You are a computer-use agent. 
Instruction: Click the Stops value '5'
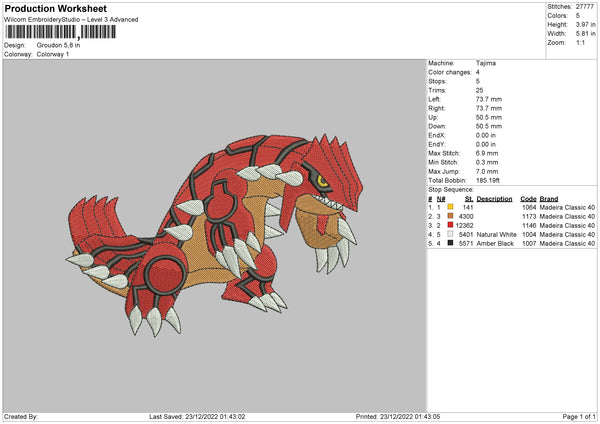point(478,81)
